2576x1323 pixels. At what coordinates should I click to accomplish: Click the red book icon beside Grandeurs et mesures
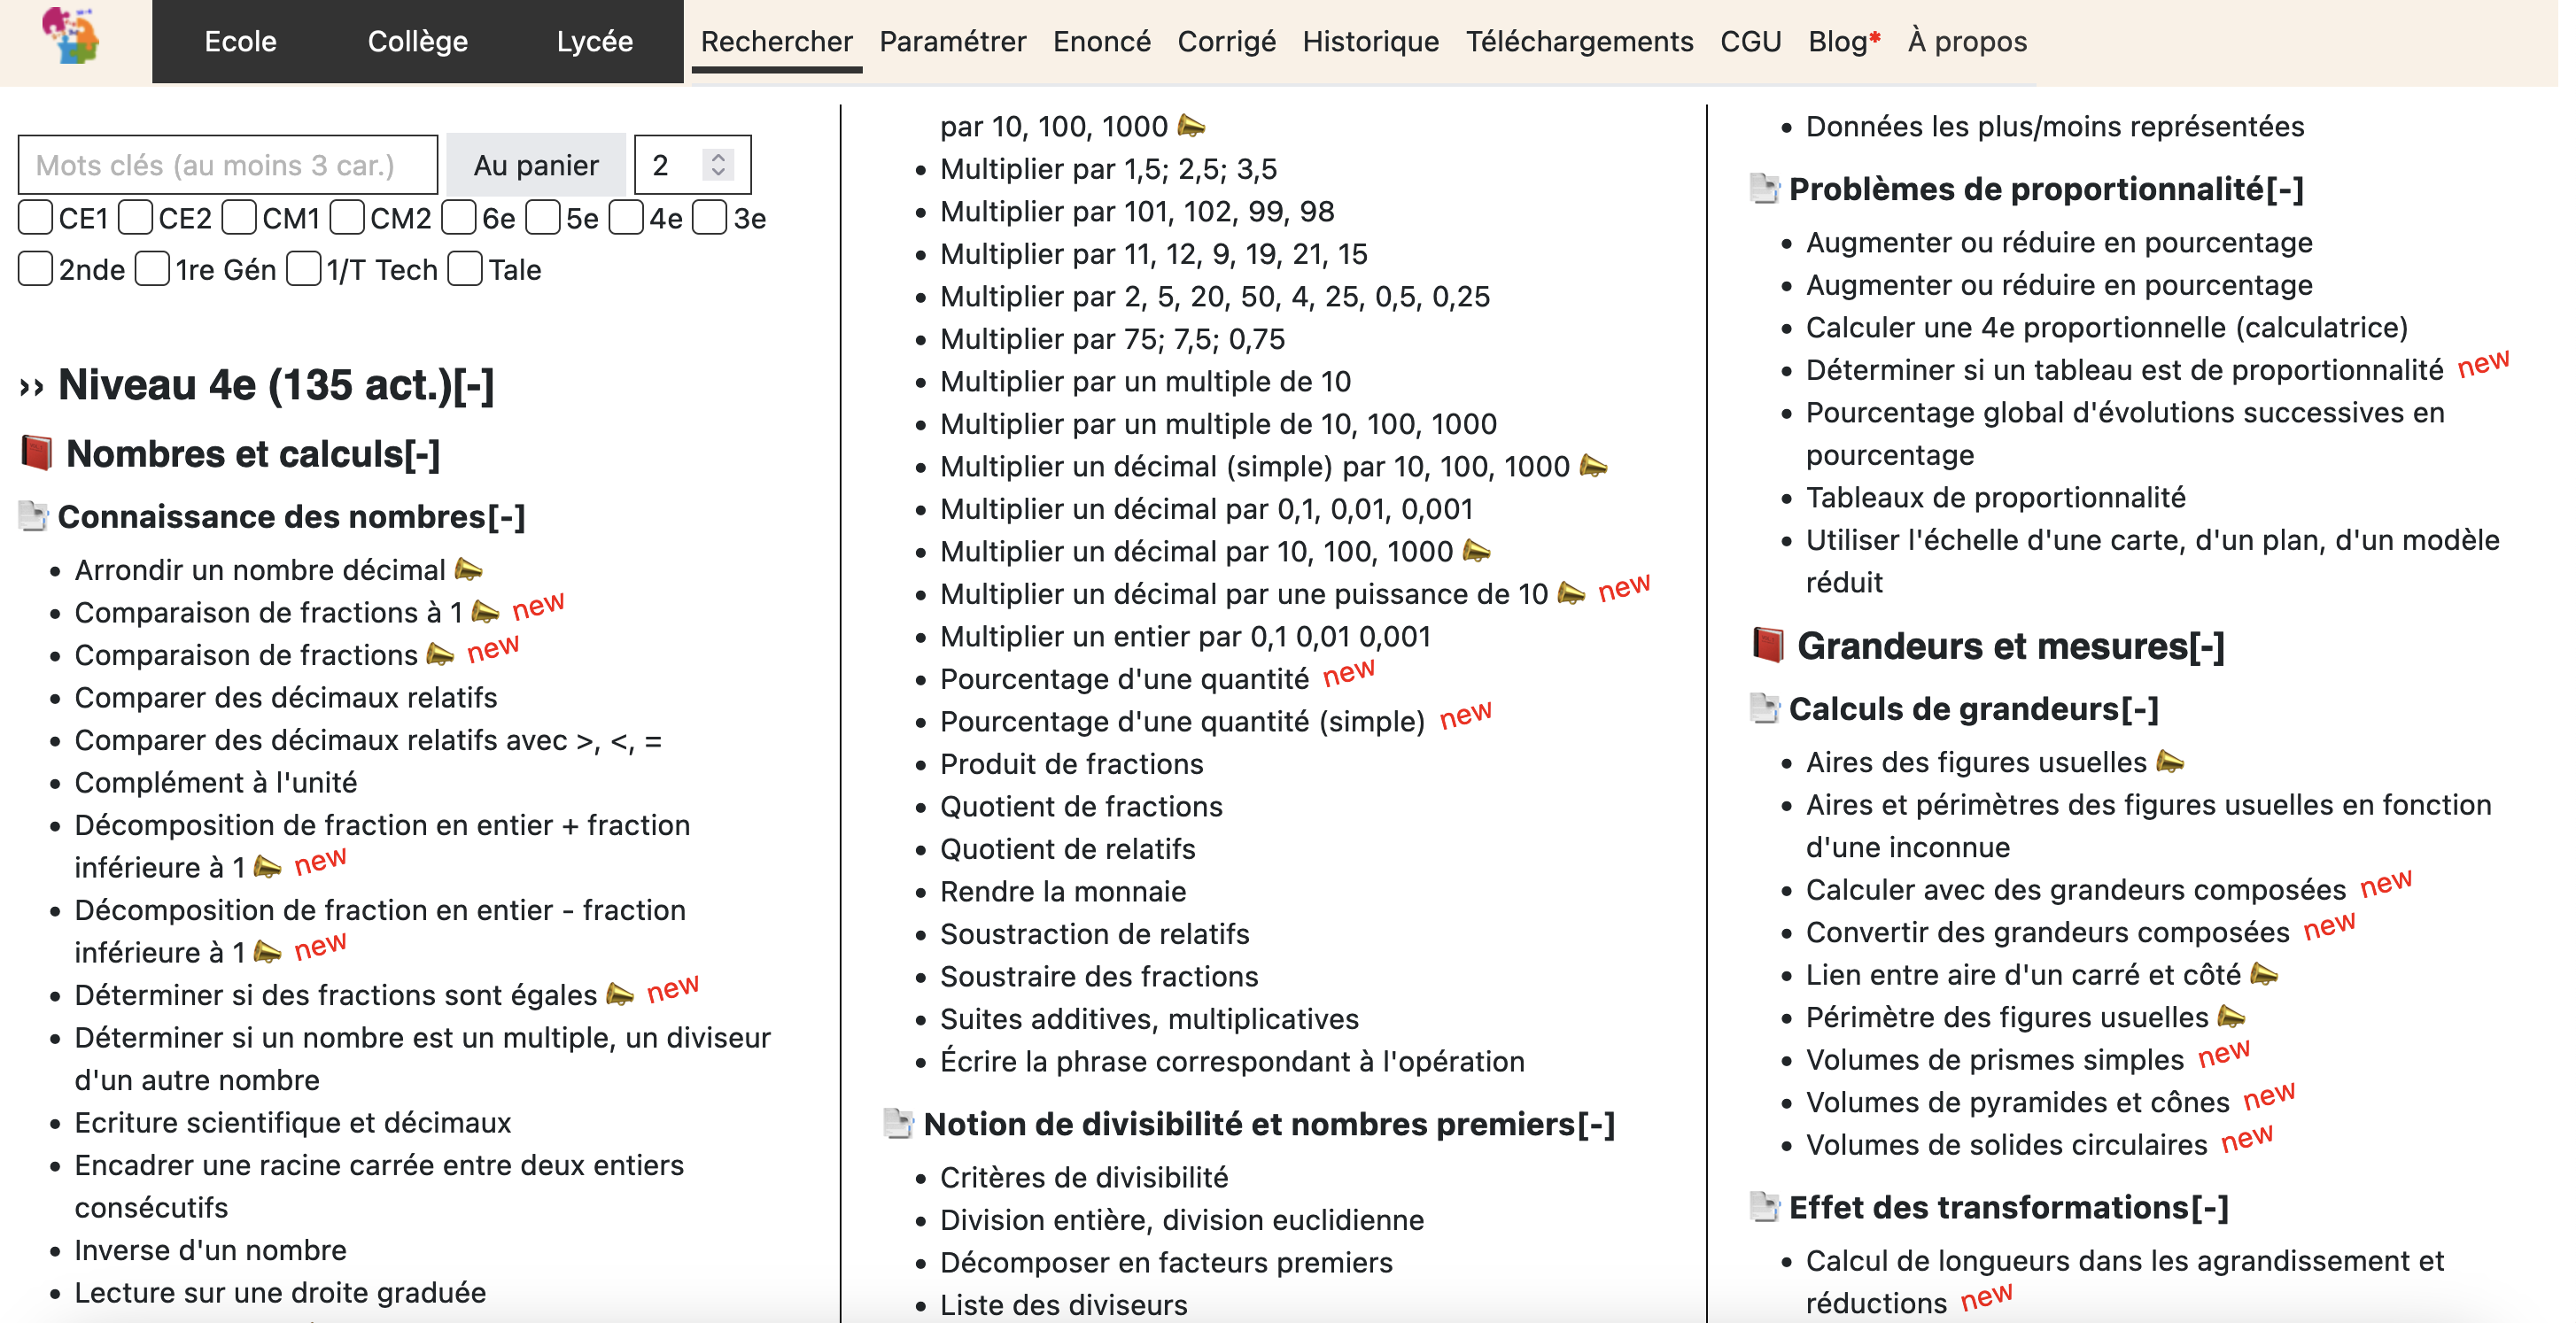1768,645
